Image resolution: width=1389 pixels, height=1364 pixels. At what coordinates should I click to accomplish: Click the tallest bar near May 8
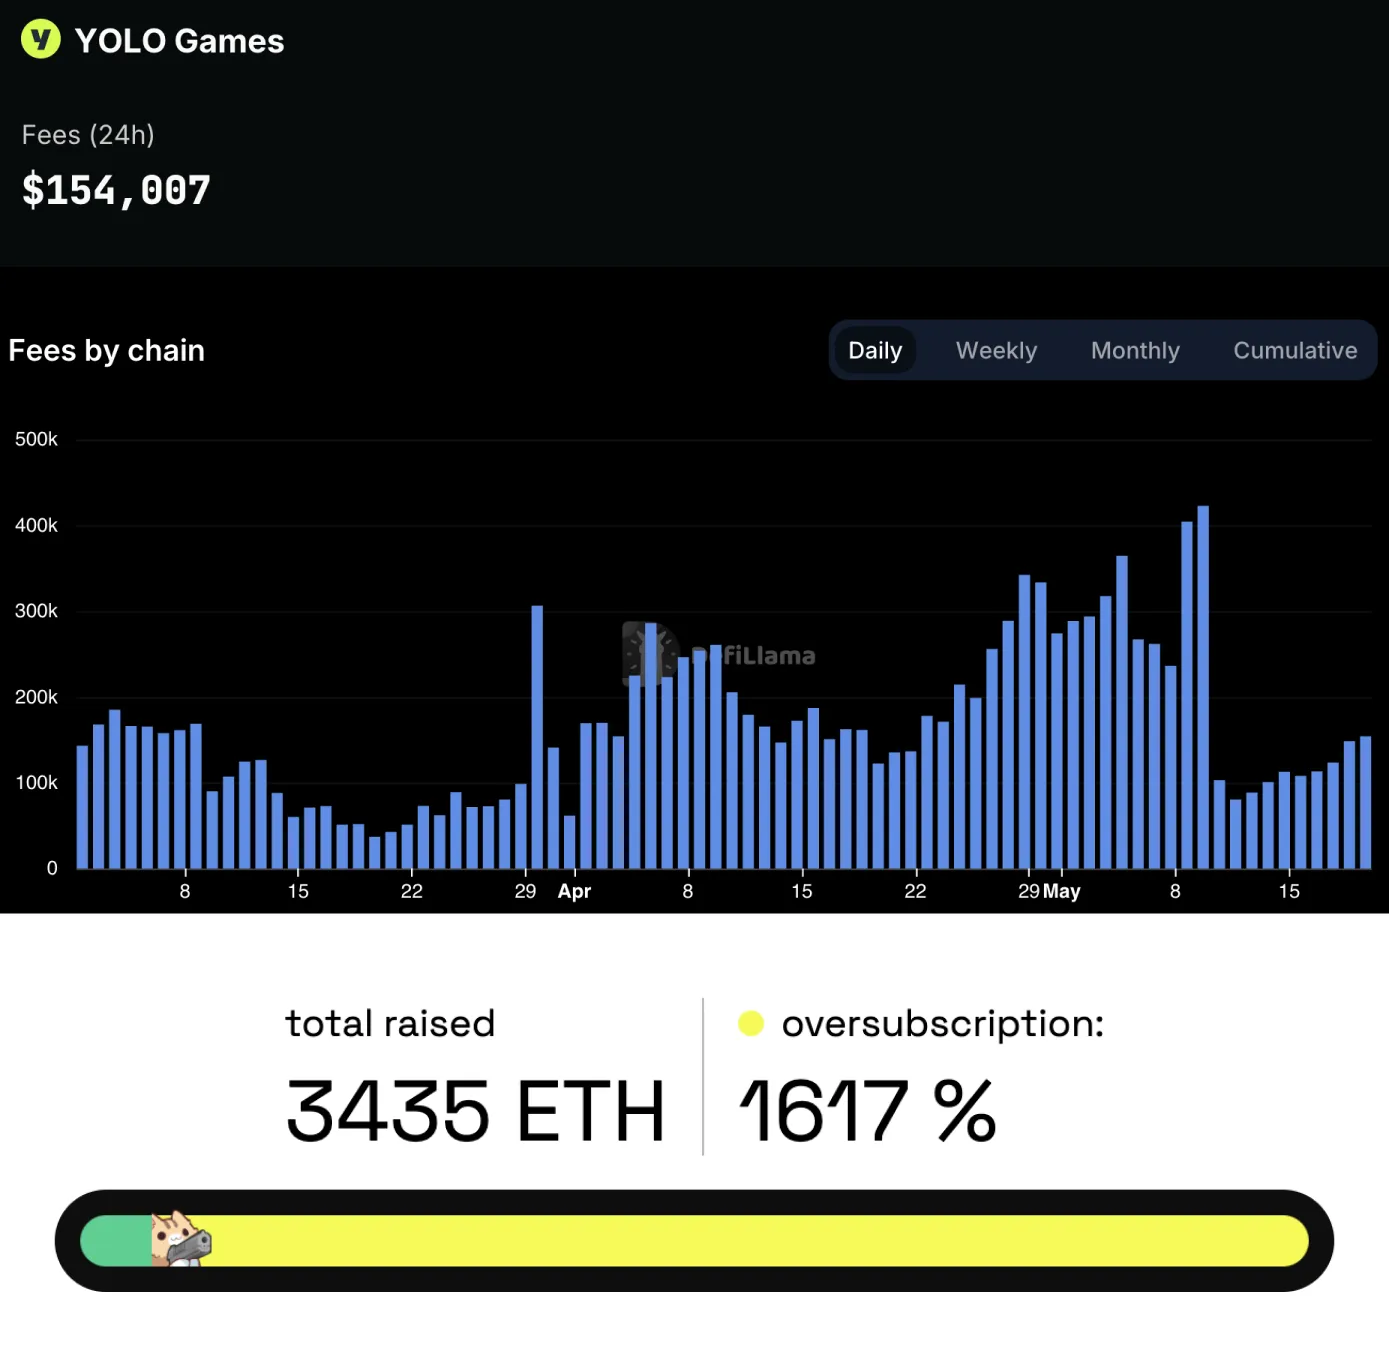point(1203,687)
